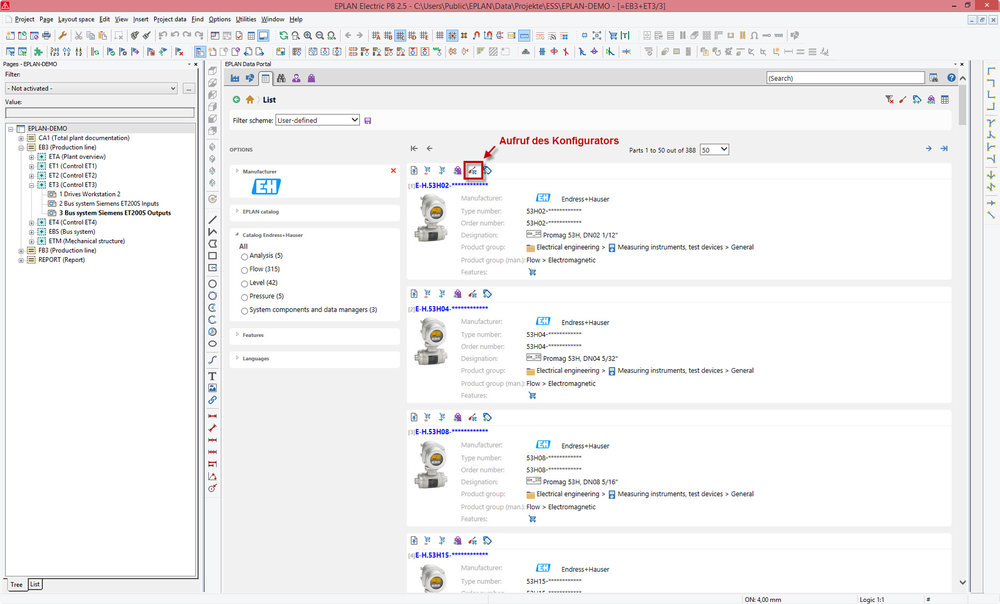This screenshot has width=1000, height=604.
Task: Click the green refresh icon in toolbar
Action: (x=284, y=36)
